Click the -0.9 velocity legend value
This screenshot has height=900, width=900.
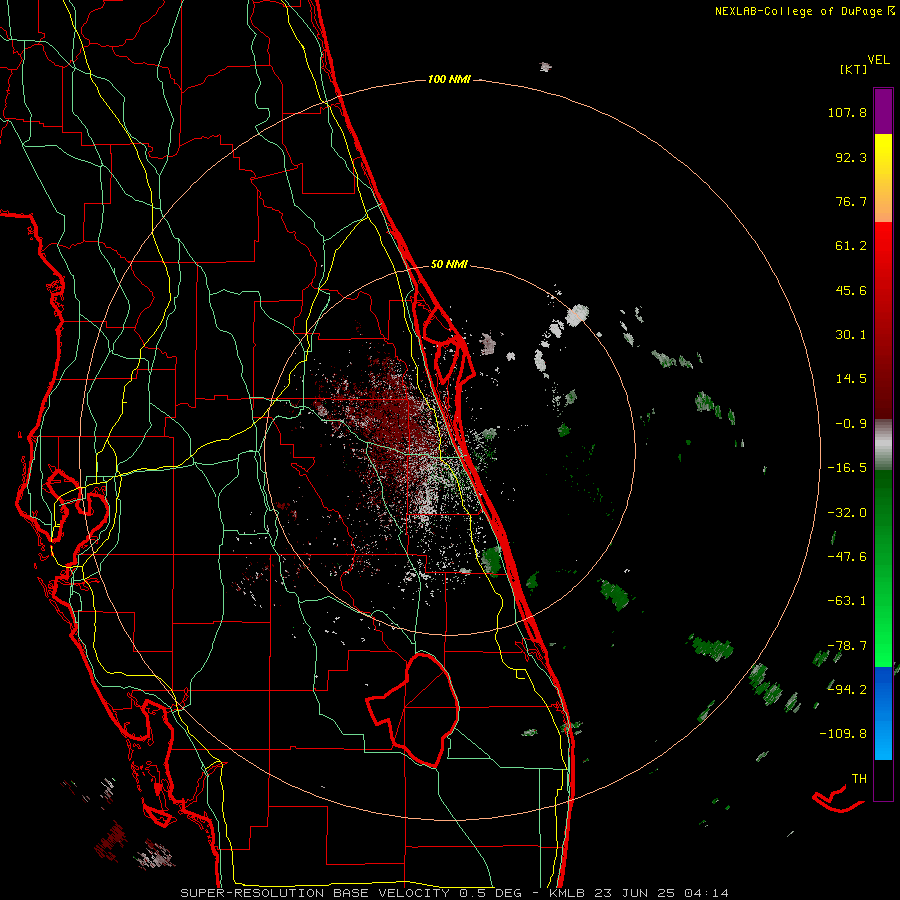(851, 424)
